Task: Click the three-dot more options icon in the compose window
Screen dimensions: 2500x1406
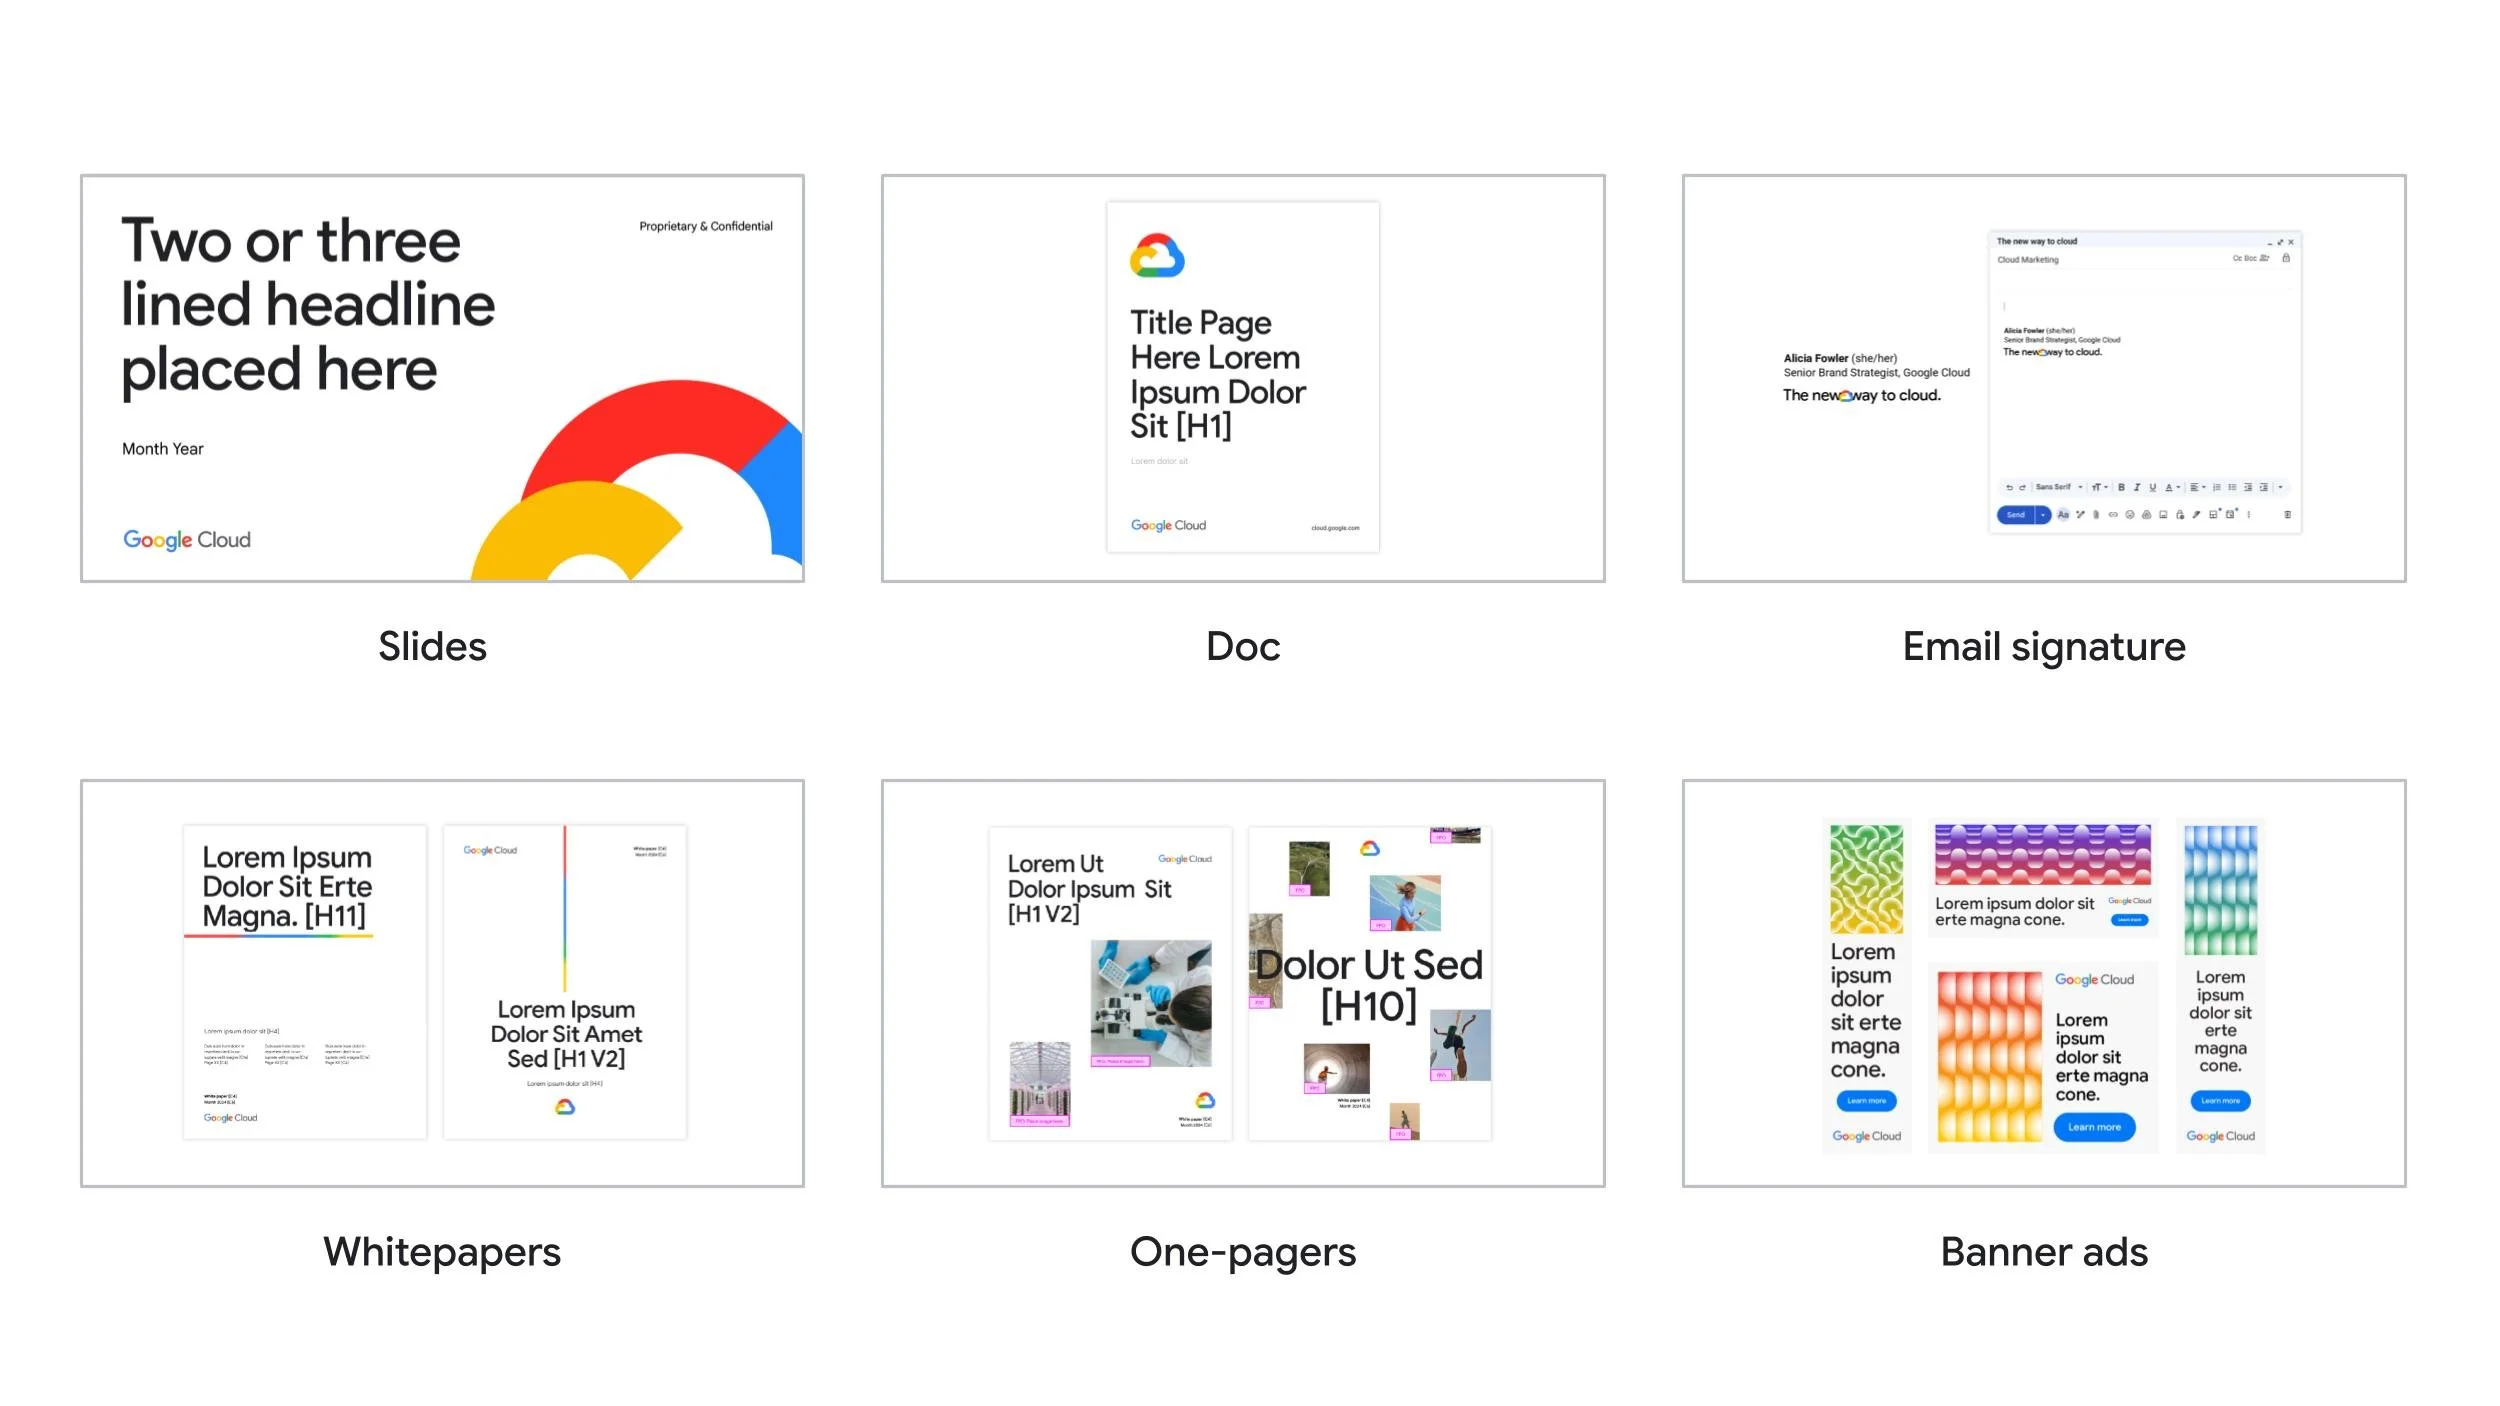Action: coord(2249,515)
